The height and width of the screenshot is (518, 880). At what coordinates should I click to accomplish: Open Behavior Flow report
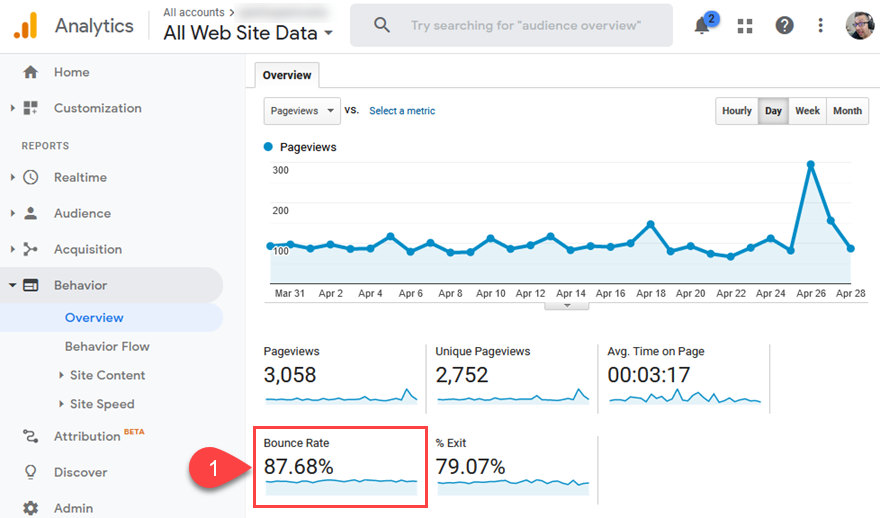[x=107, y=346]
